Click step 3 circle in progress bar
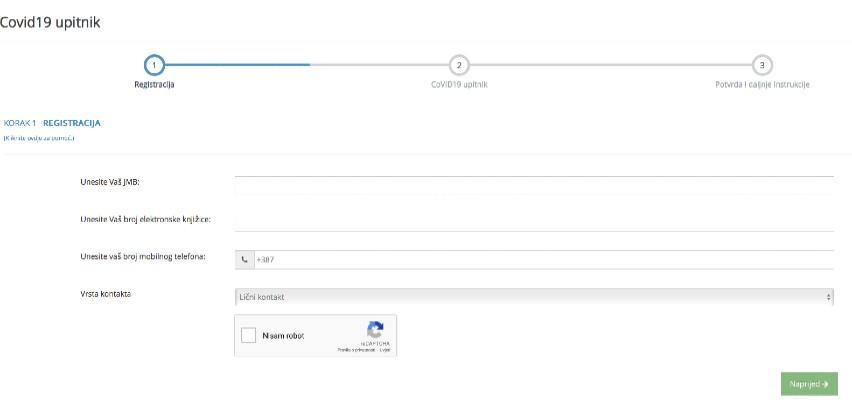852x415 pixels. click(x=762, y=64)
